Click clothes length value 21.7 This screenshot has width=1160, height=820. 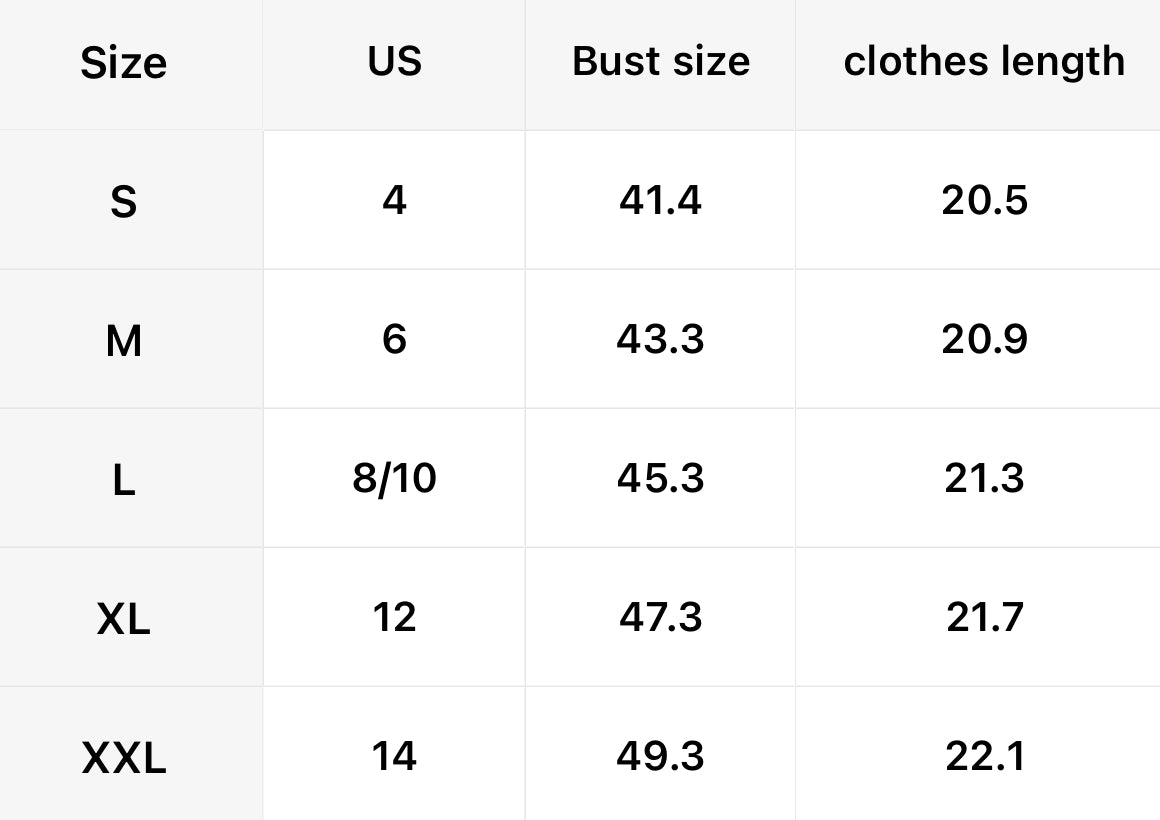pos(984,618)
